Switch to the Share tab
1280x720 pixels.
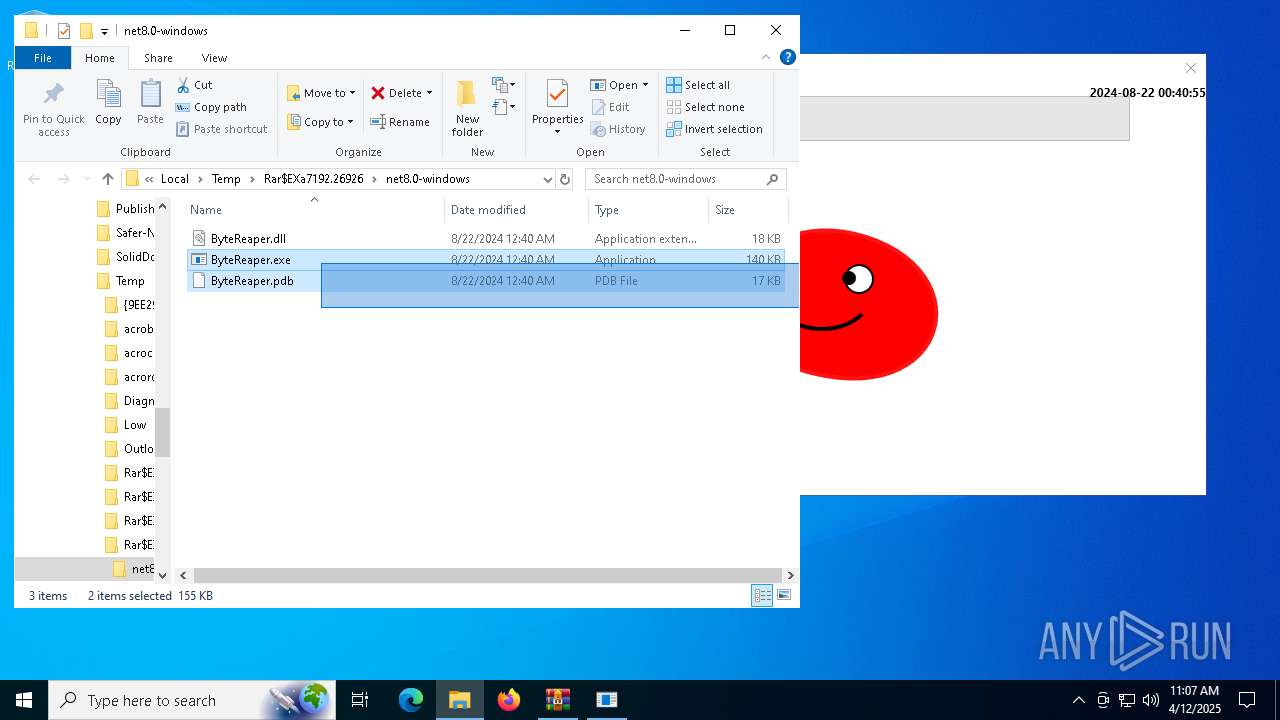(158, 58)
